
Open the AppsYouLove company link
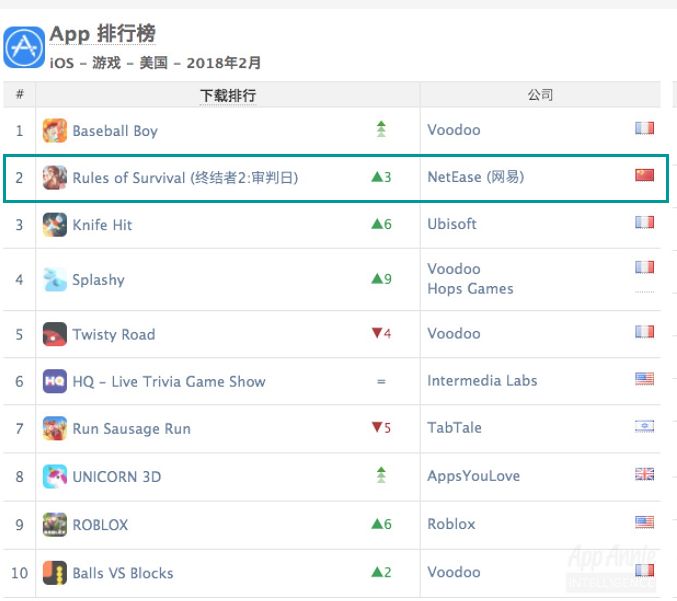coord(473,476)
